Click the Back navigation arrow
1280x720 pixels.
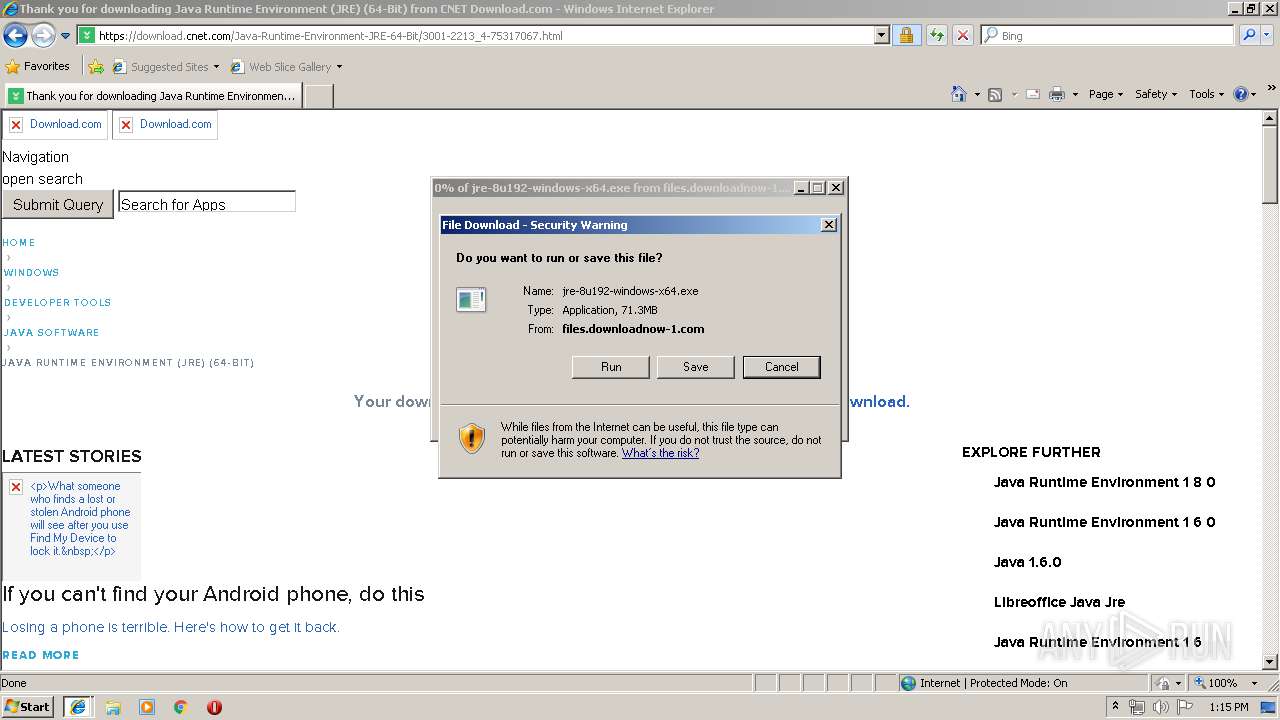15,36
